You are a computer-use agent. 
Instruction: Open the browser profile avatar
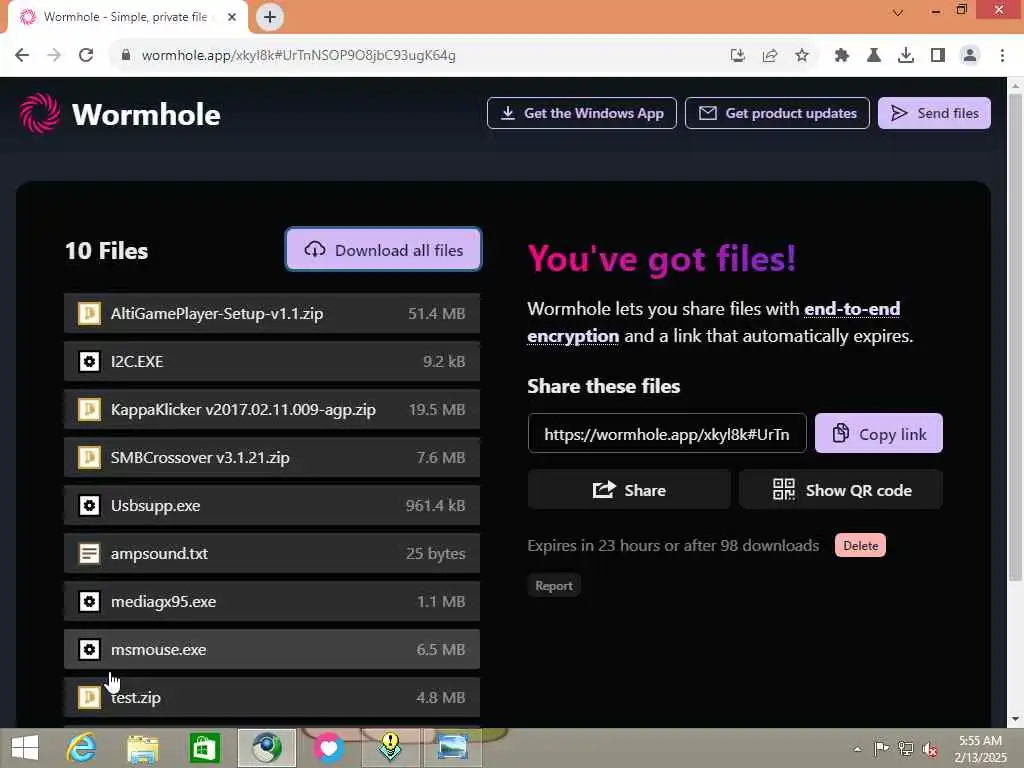pyautogui.click(x=970, y=56)
